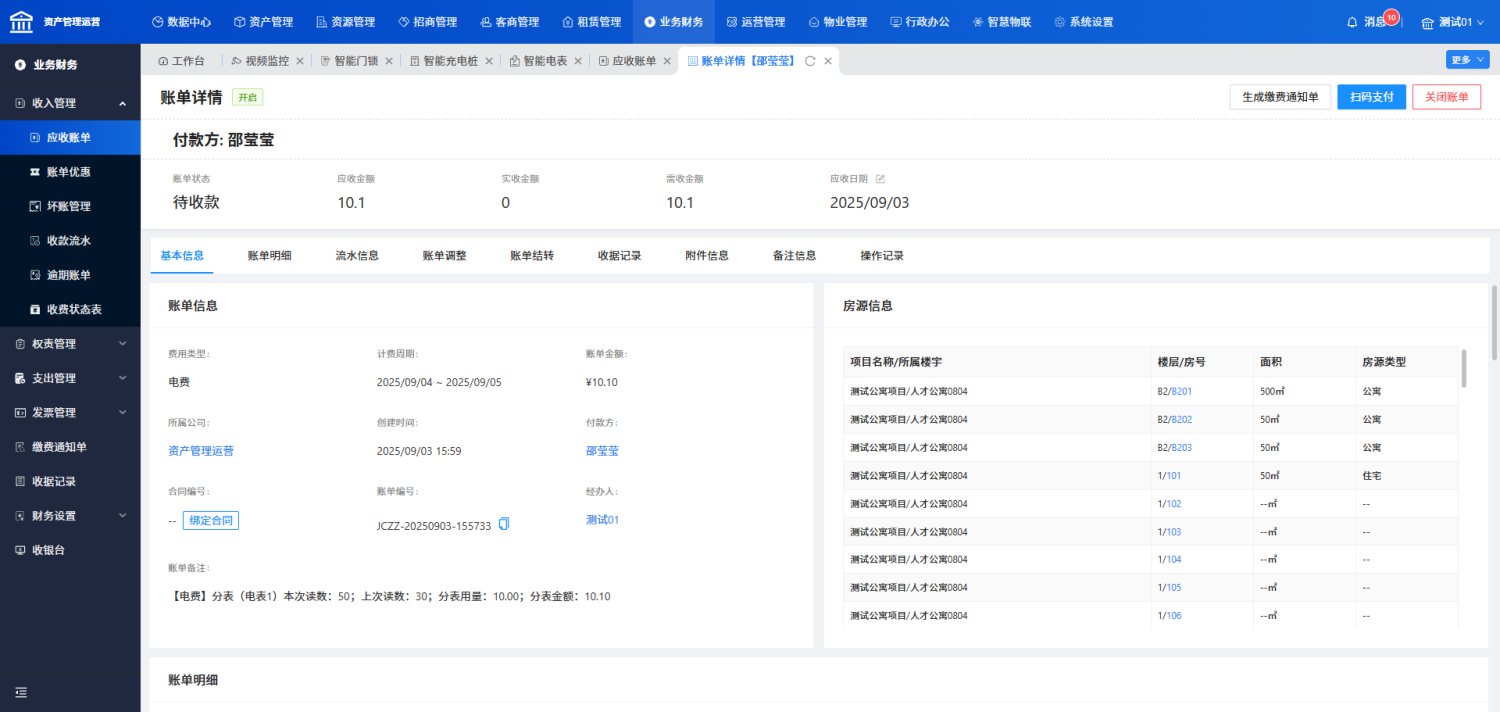Open 行政办公 in top navigation
Image resolution: width=1500 pixels, height=712 pixels.
coord(919,22)
